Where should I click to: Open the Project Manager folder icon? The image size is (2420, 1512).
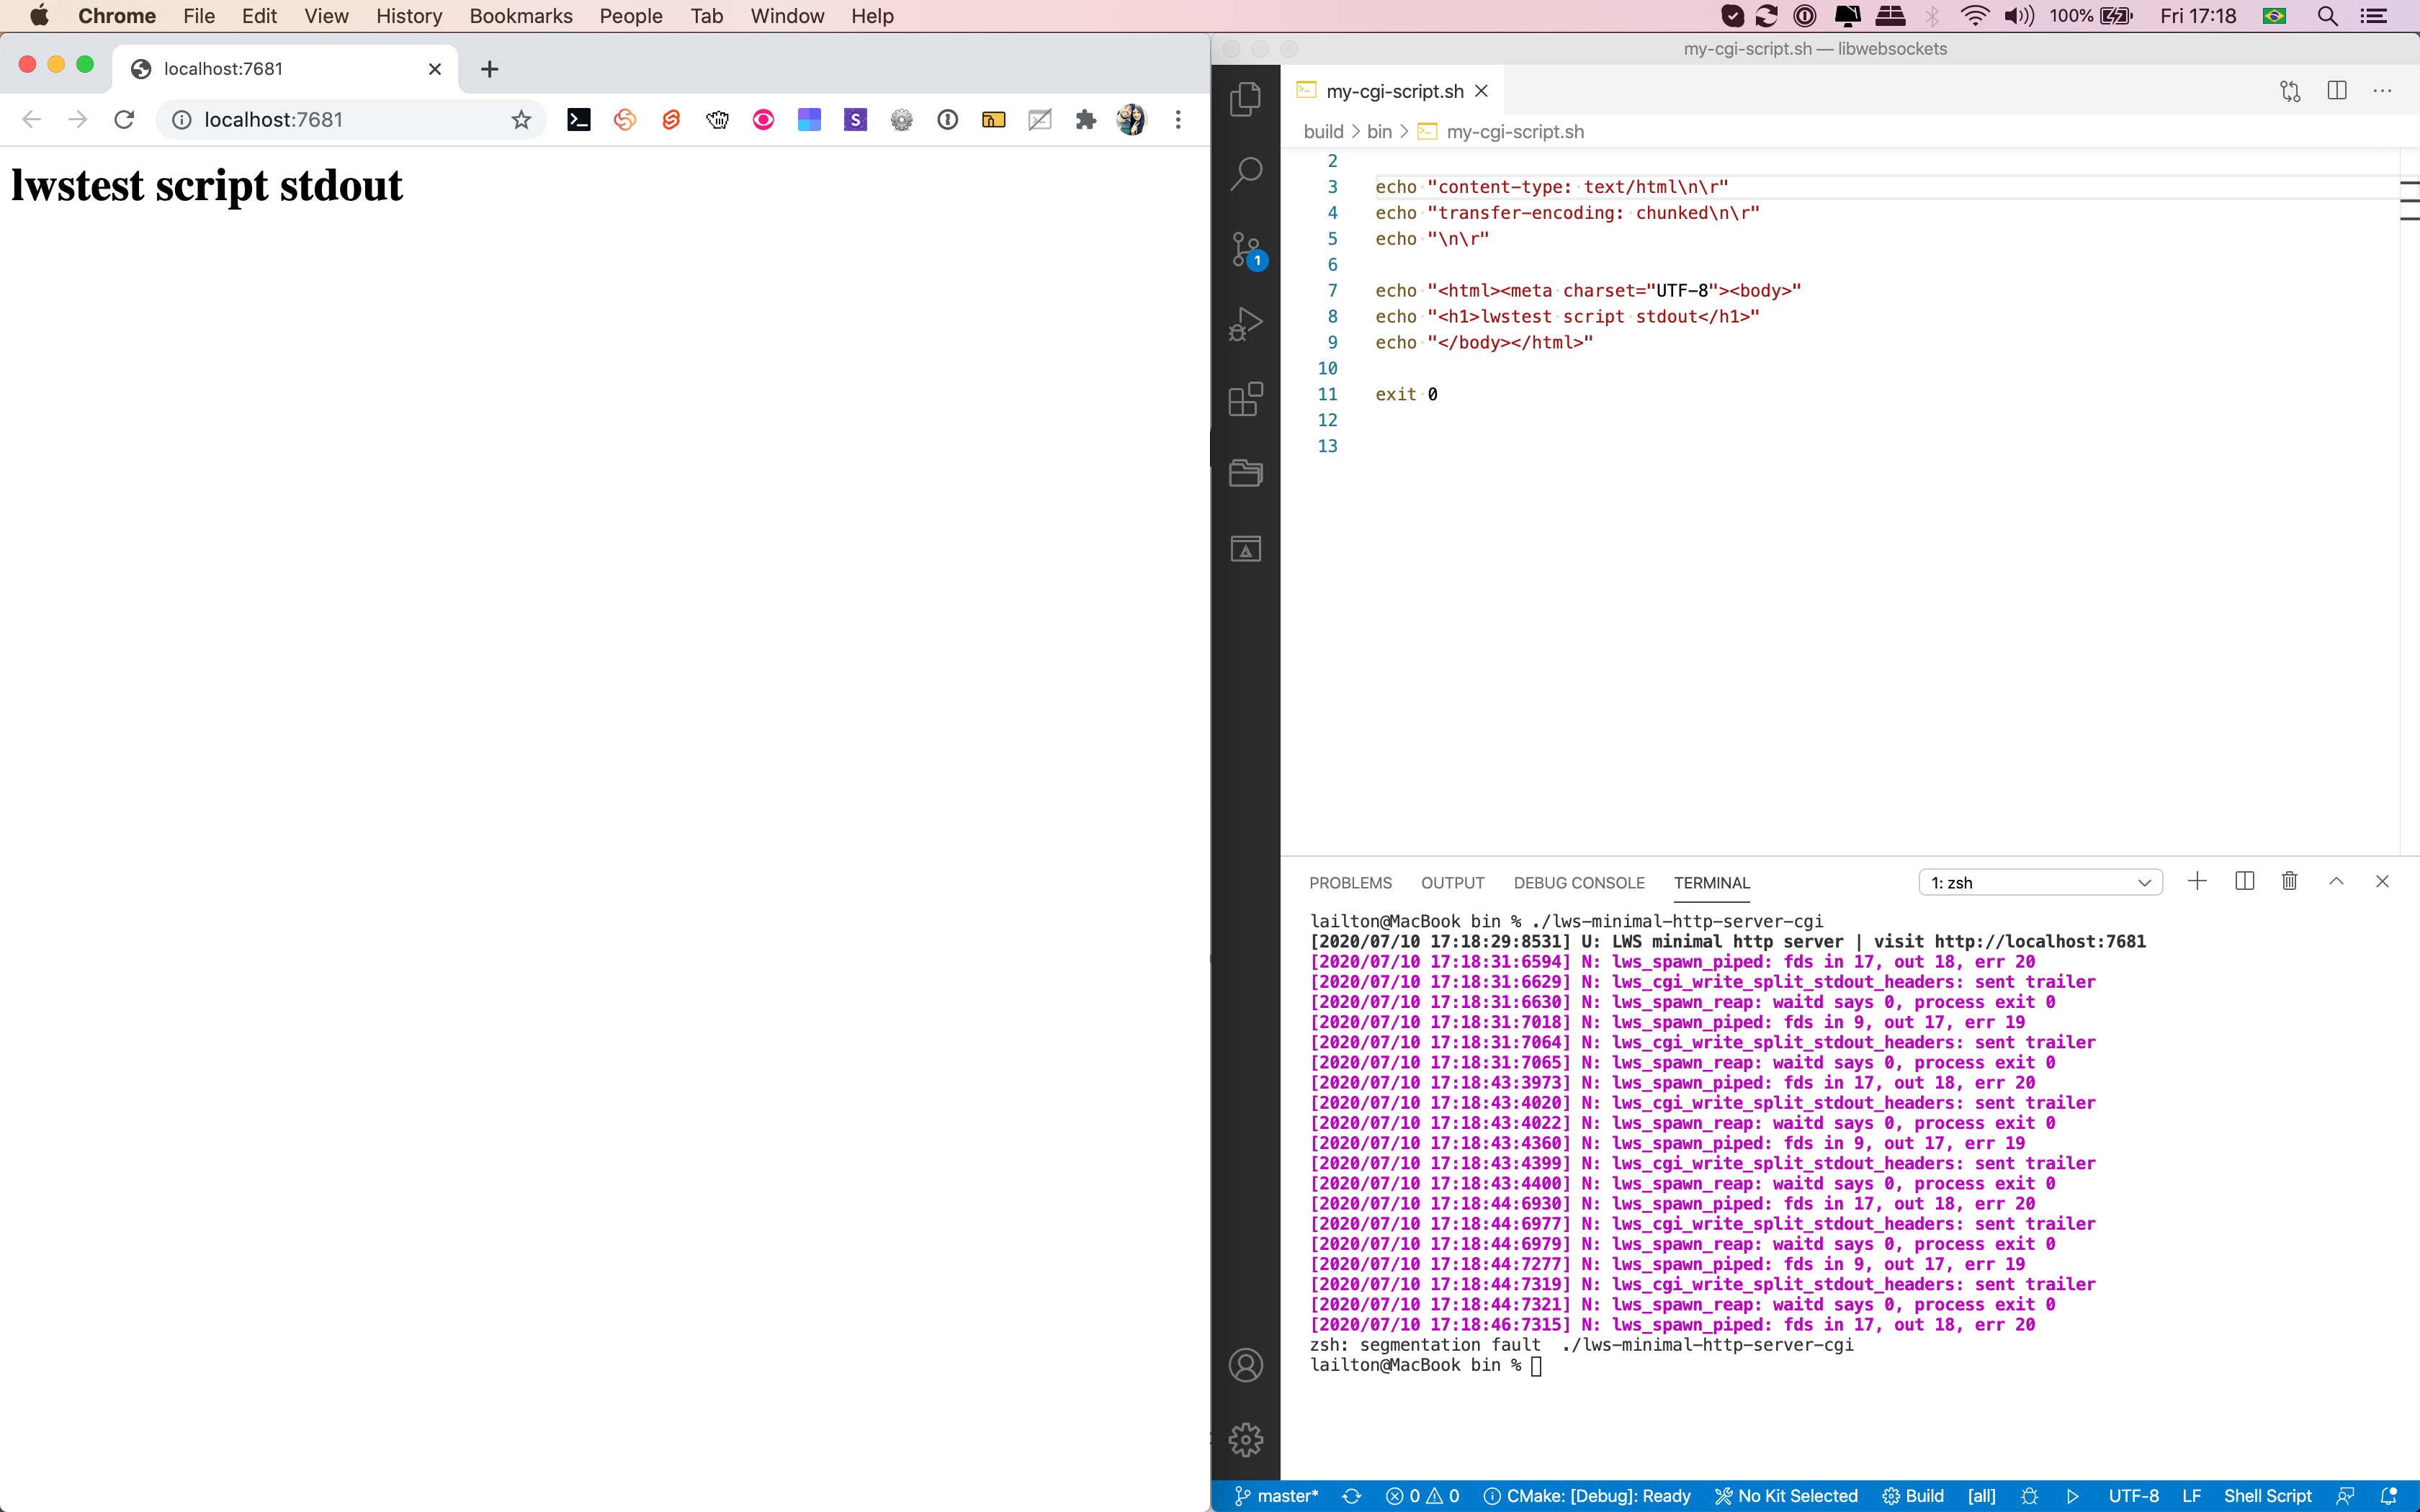click(1245, 473)
